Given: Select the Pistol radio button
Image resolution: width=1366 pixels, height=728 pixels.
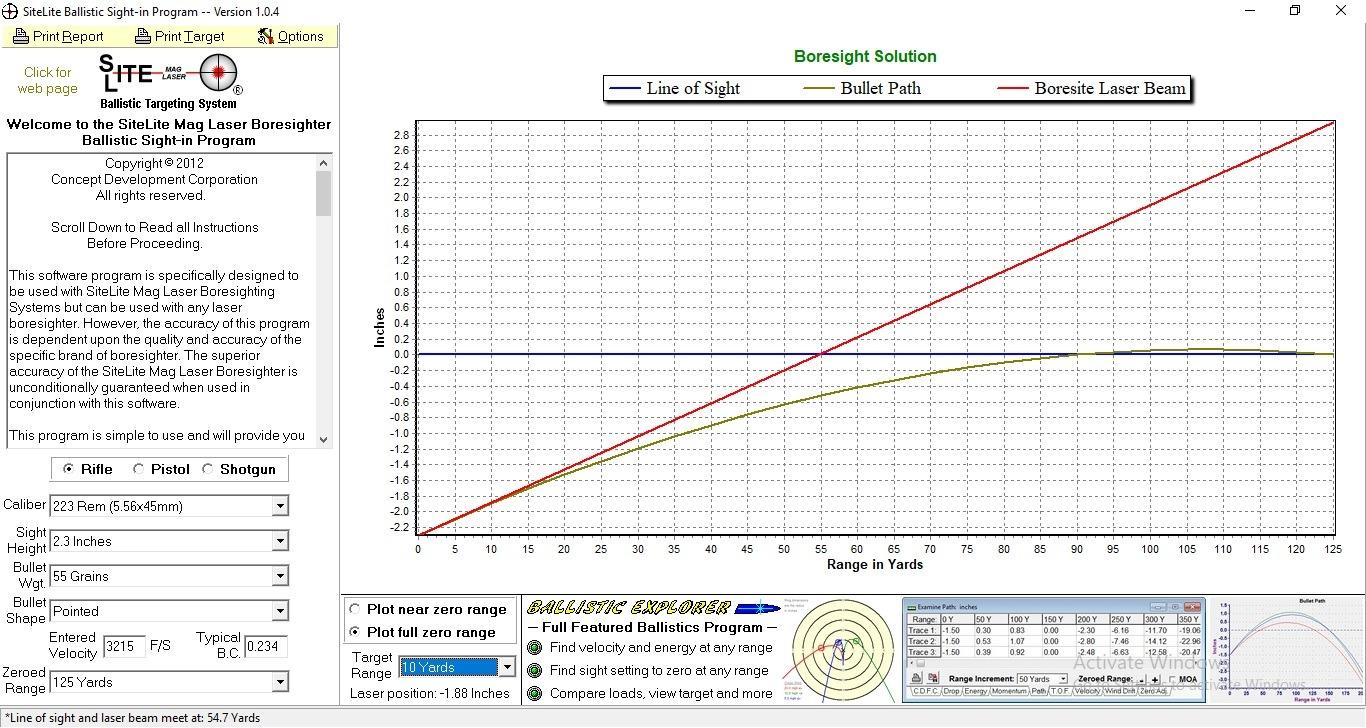Looking at the screenshot, I should (137, 469).
